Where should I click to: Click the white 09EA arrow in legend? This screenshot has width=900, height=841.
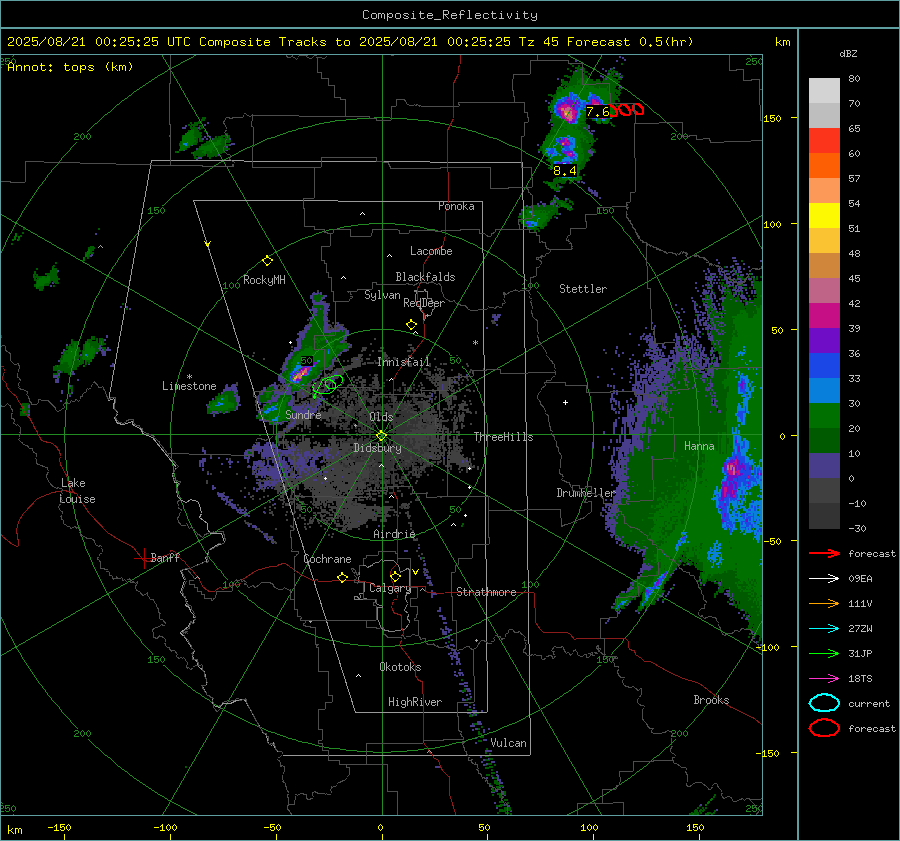point(824,579)
